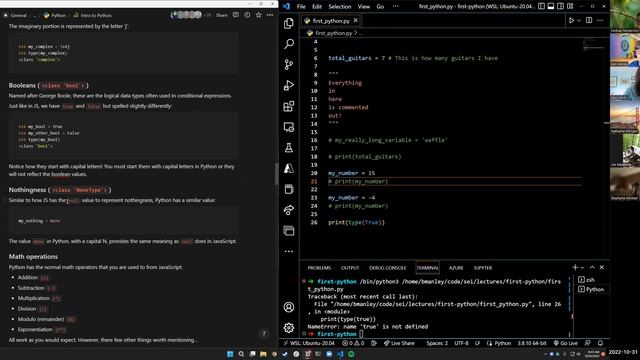The width and height of the screenshot is (640, 360).
Task: Run the Python file with play button
Action: point(571,20)
